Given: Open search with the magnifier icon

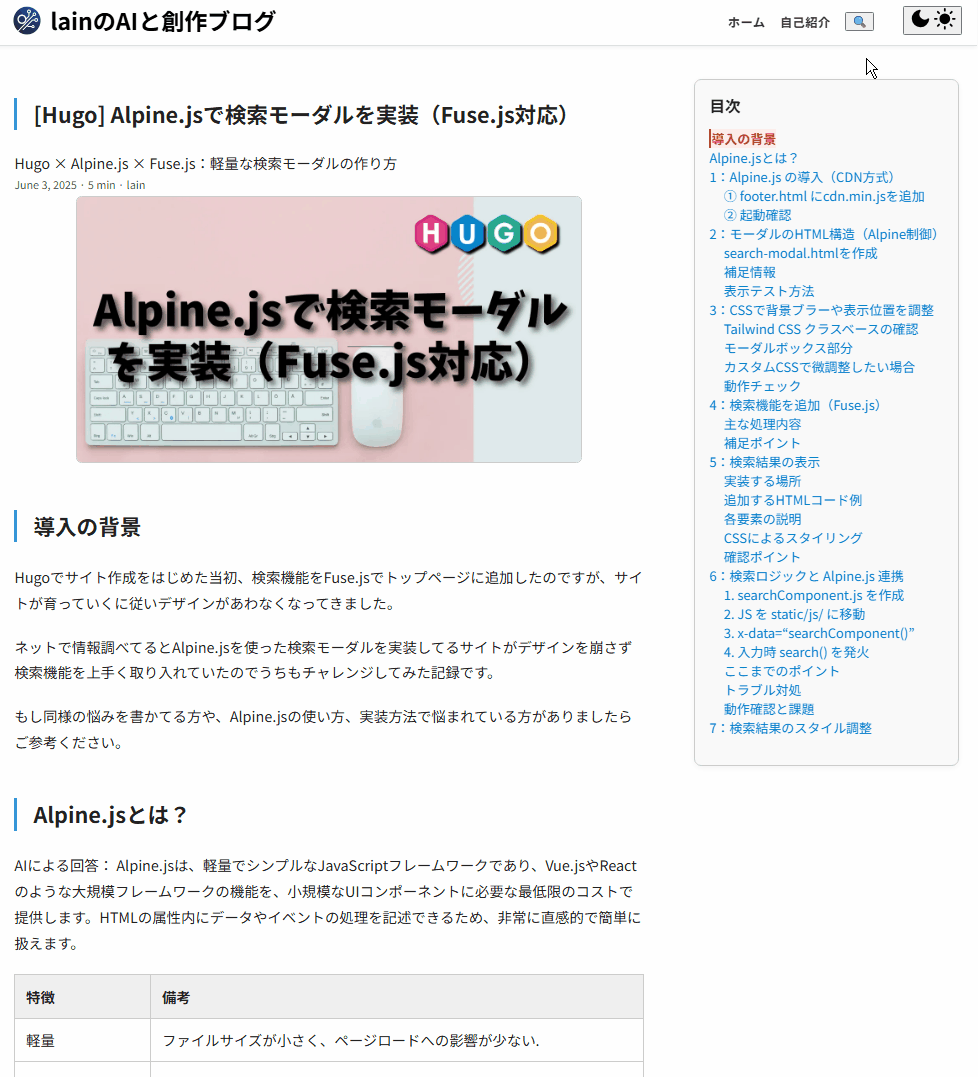Looking at the screenshot, I should click(x=859, y=22).
